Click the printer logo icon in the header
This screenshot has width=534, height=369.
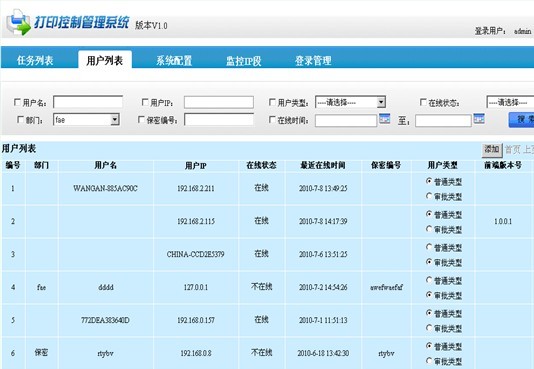18,22
